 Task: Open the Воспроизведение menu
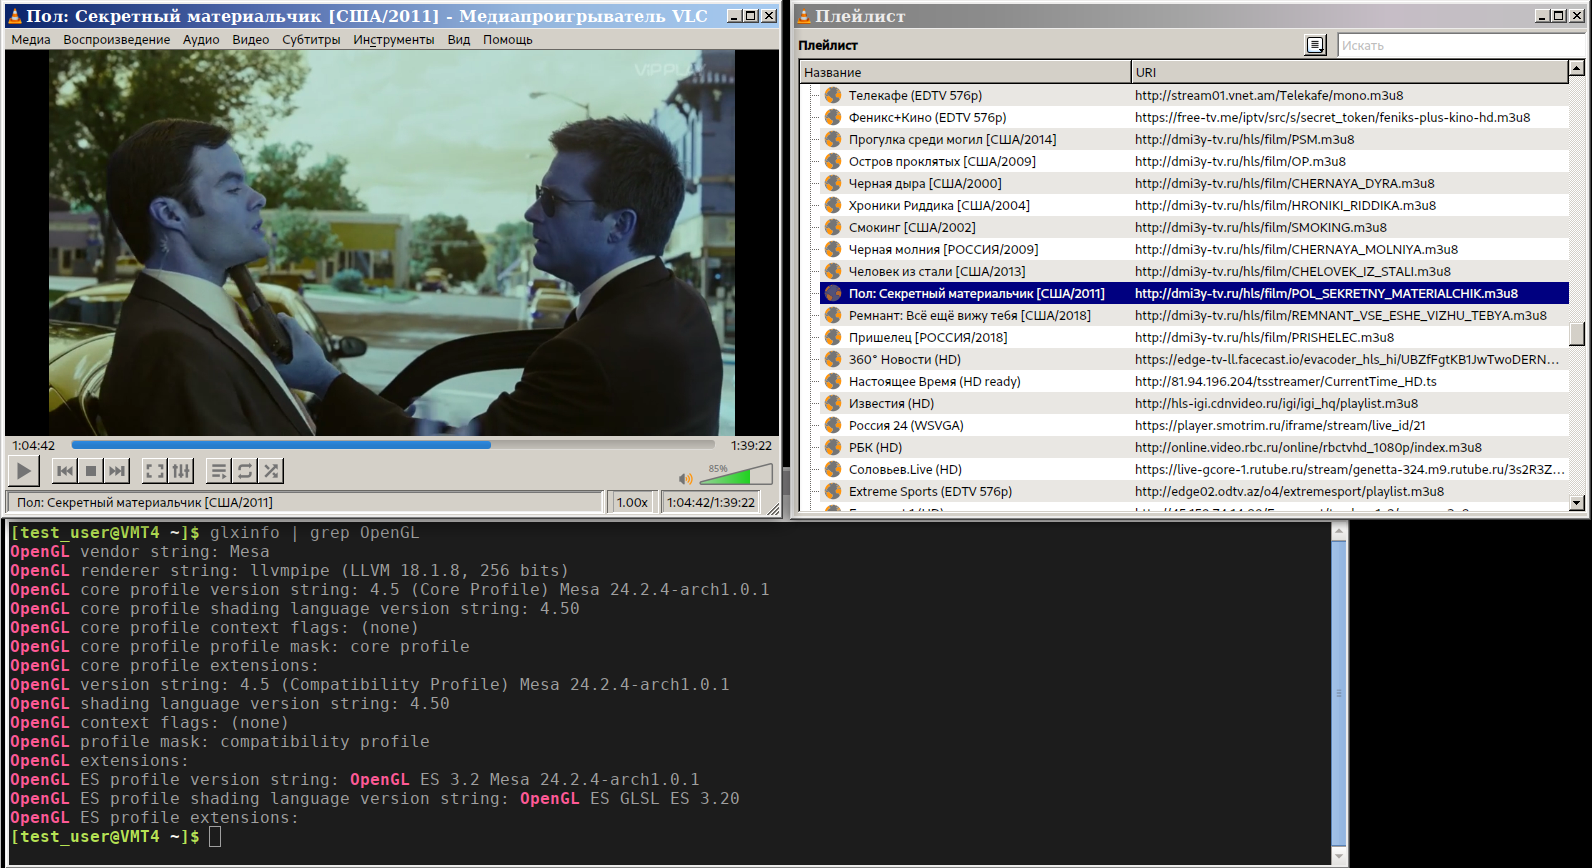point(117,40)
